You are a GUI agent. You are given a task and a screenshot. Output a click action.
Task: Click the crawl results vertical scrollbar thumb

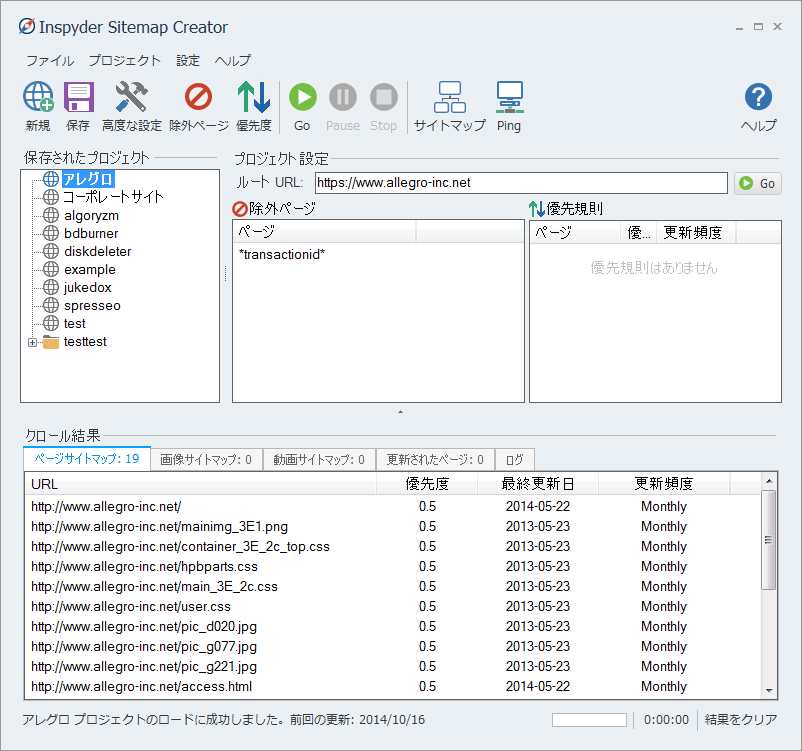click(x=769, y=540)
